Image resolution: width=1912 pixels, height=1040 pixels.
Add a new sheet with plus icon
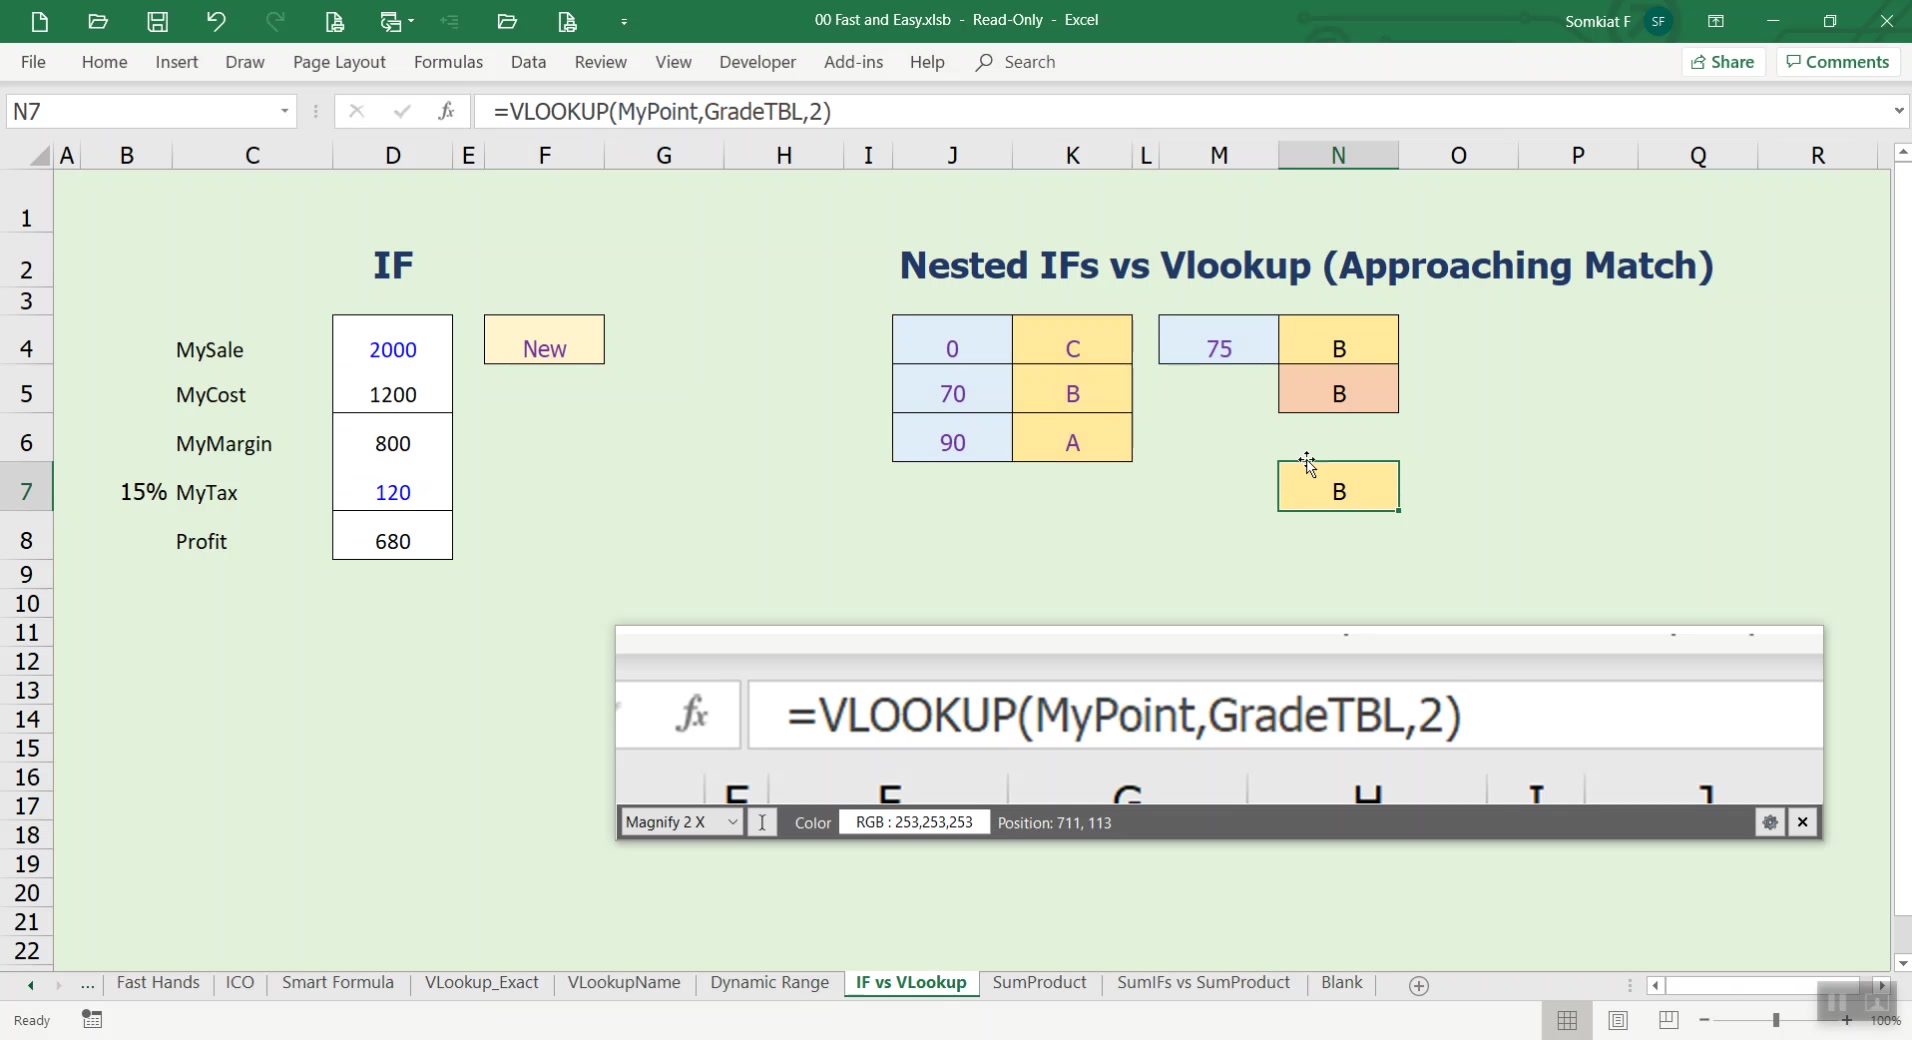(1418, 986)
